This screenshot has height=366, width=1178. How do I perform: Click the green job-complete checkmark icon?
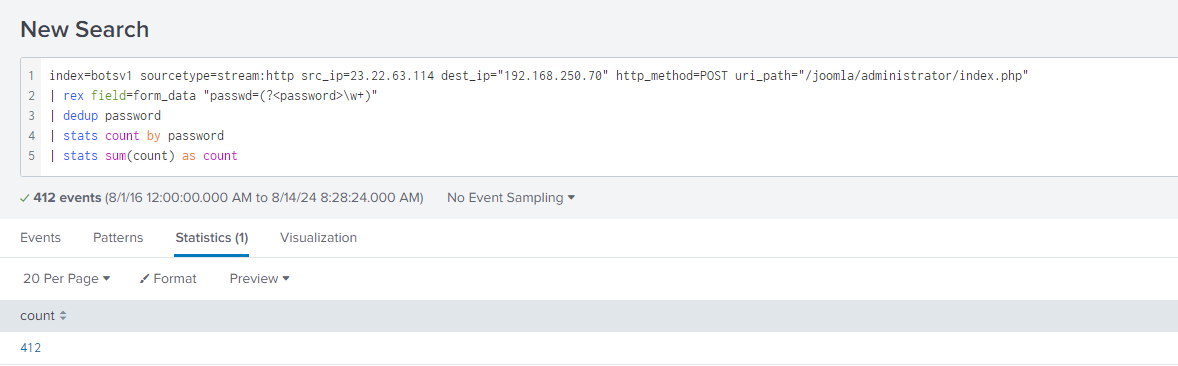click(x=25, y=198)
